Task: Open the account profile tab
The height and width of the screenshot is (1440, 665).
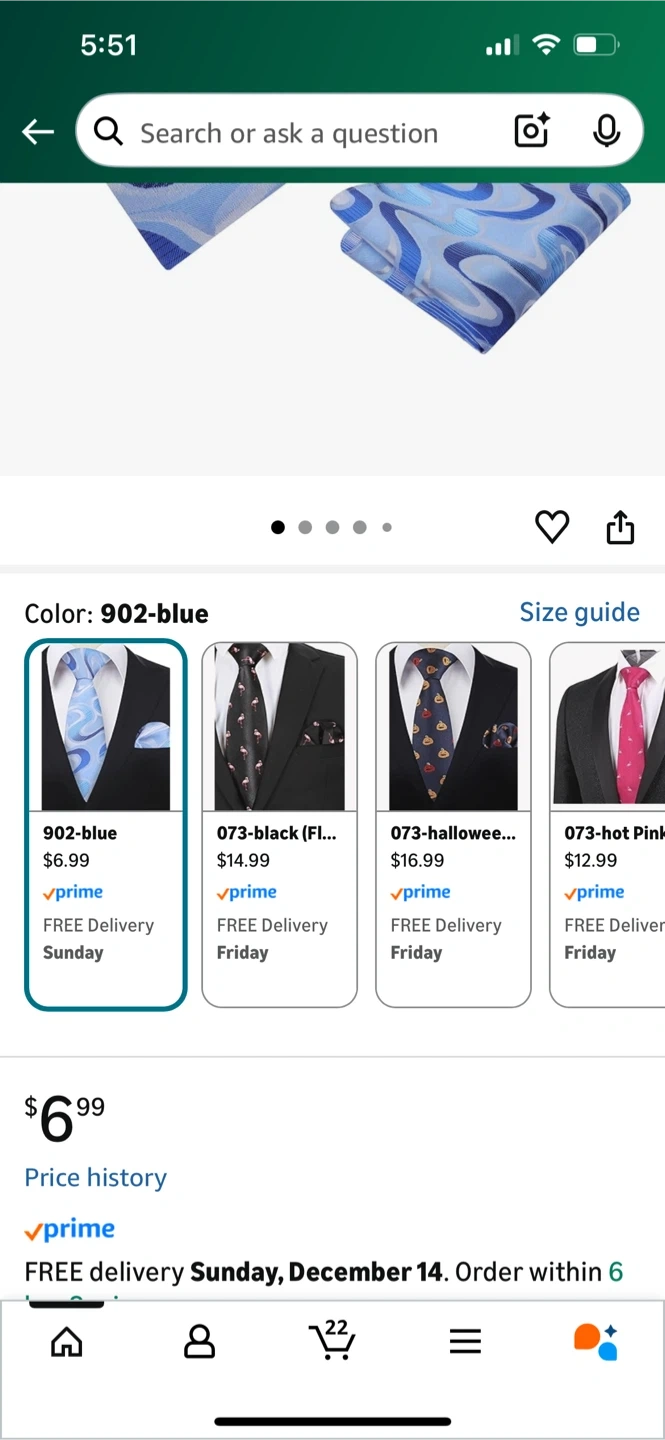Action: click(200, 1342)
